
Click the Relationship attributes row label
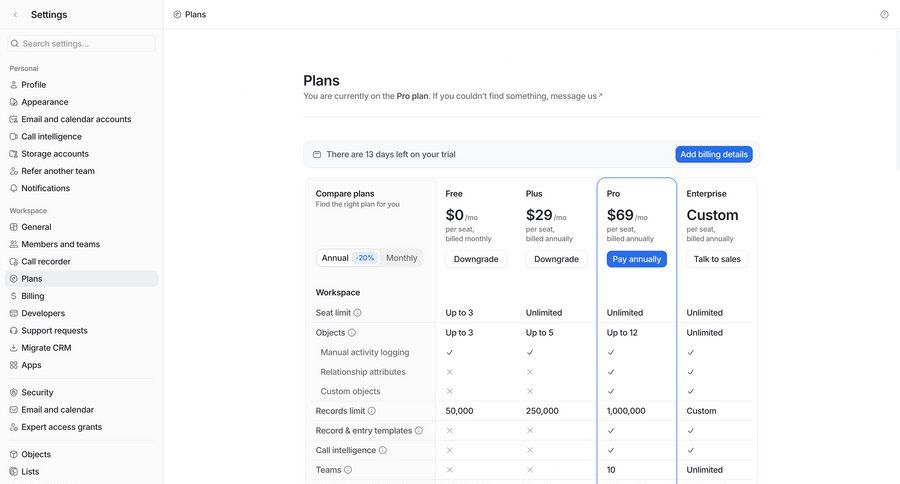pos(363,372)
